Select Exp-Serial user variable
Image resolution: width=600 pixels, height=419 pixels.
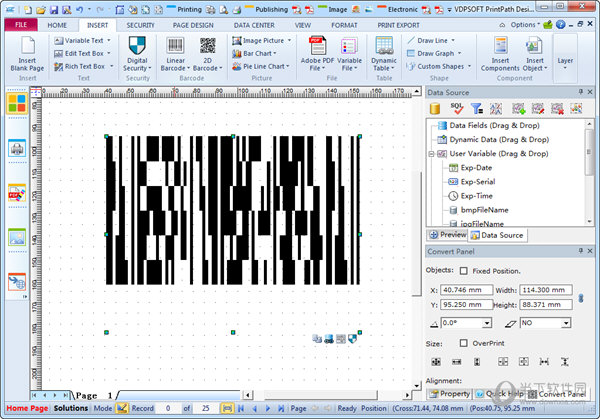coord(478,182)
